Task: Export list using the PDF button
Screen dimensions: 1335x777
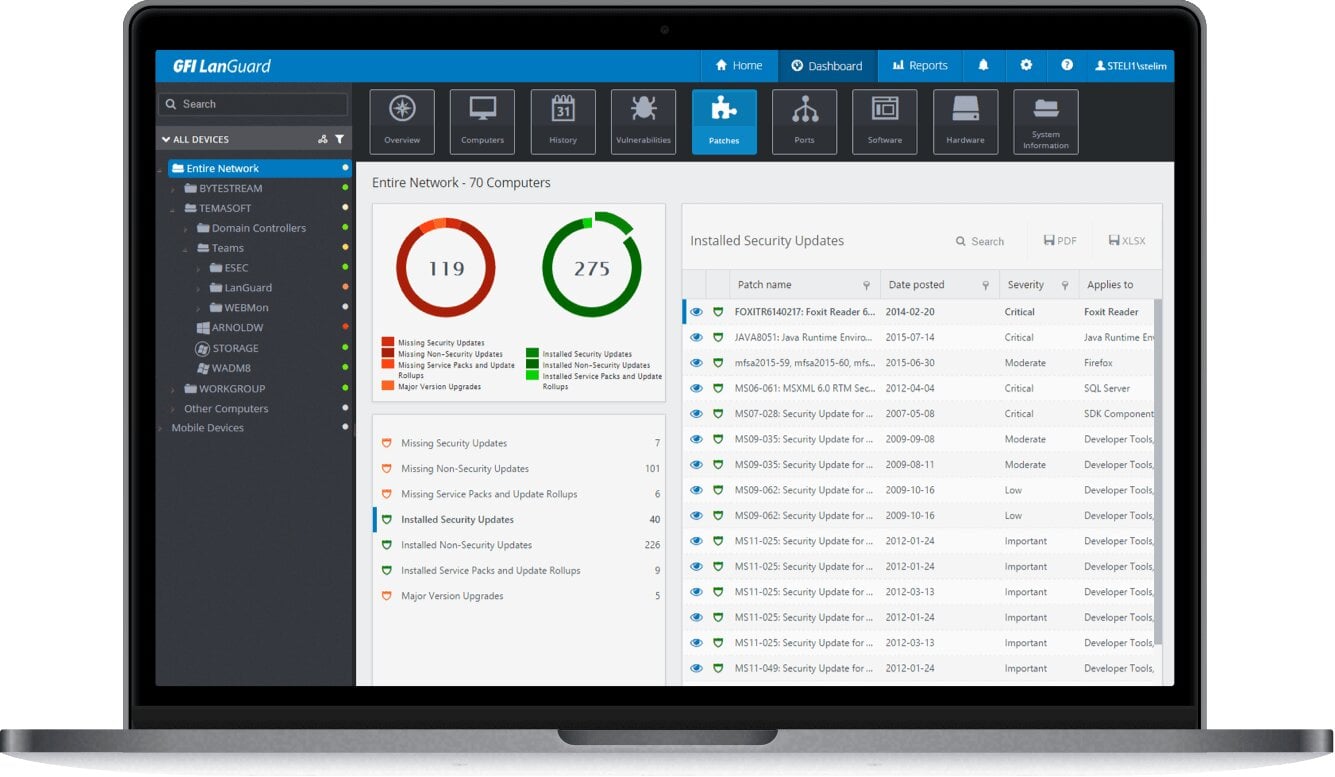Action: coord(1060,241)
